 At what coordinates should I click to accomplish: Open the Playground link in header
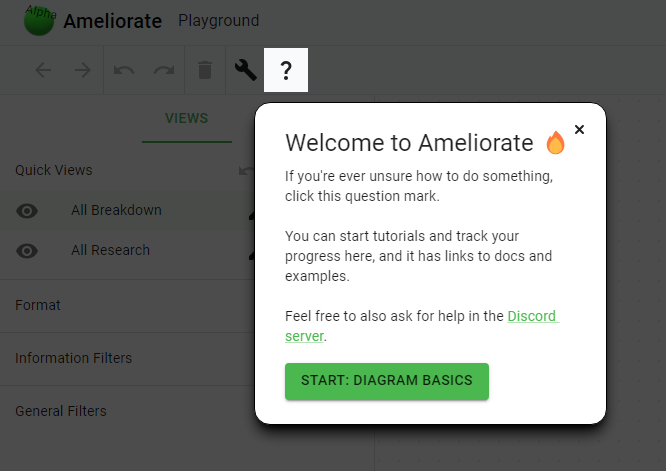(x=218, y=21)
